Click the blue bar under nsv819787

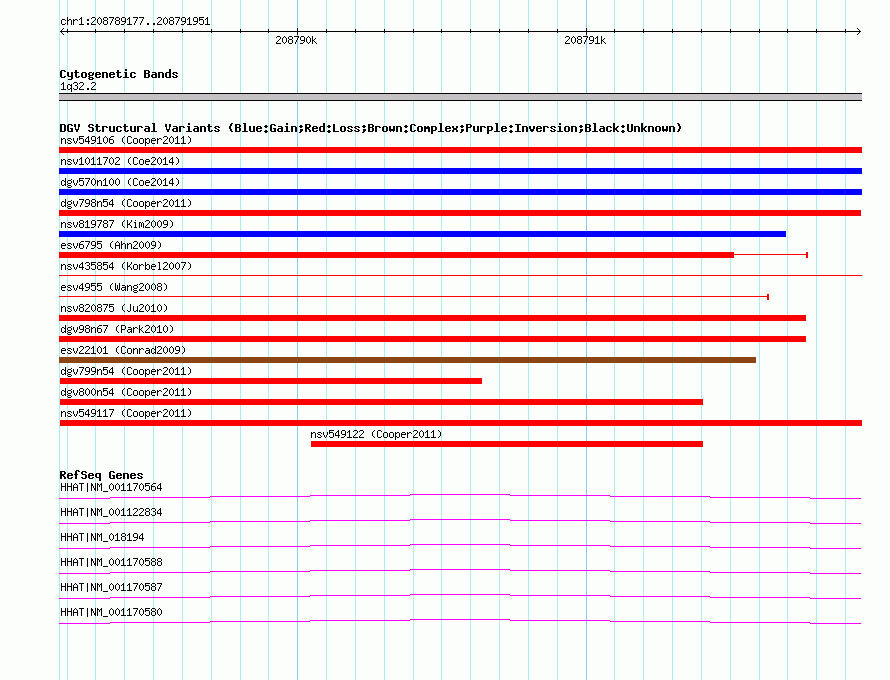tap(422, 234)
